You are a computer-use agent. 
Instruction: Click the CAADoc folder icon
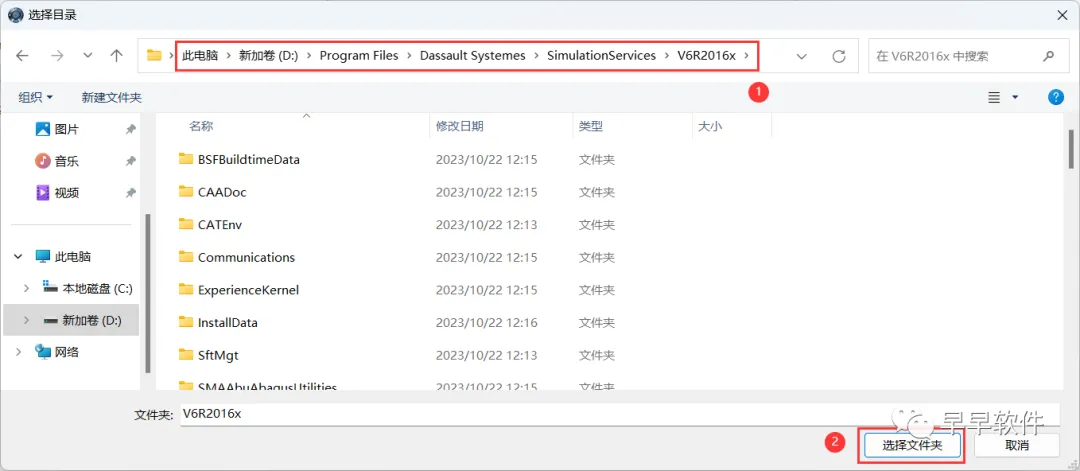[x=186, y=191]
